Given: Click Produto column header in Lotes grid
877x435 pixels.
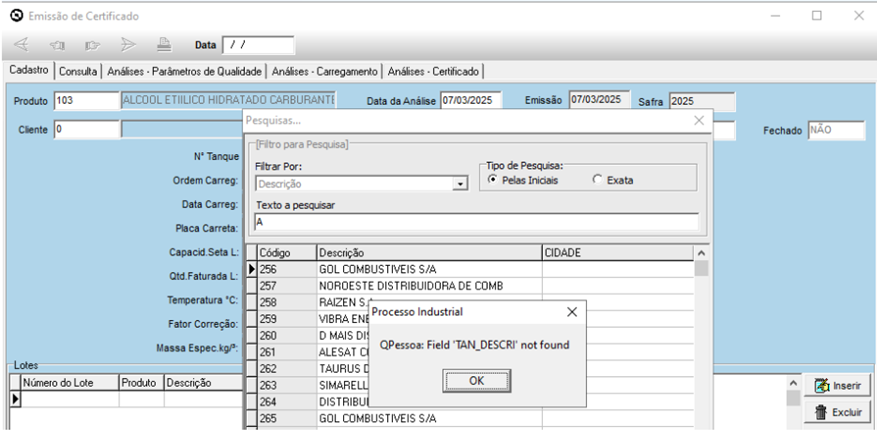Looking at the screenshot, I should pos(142,383).
